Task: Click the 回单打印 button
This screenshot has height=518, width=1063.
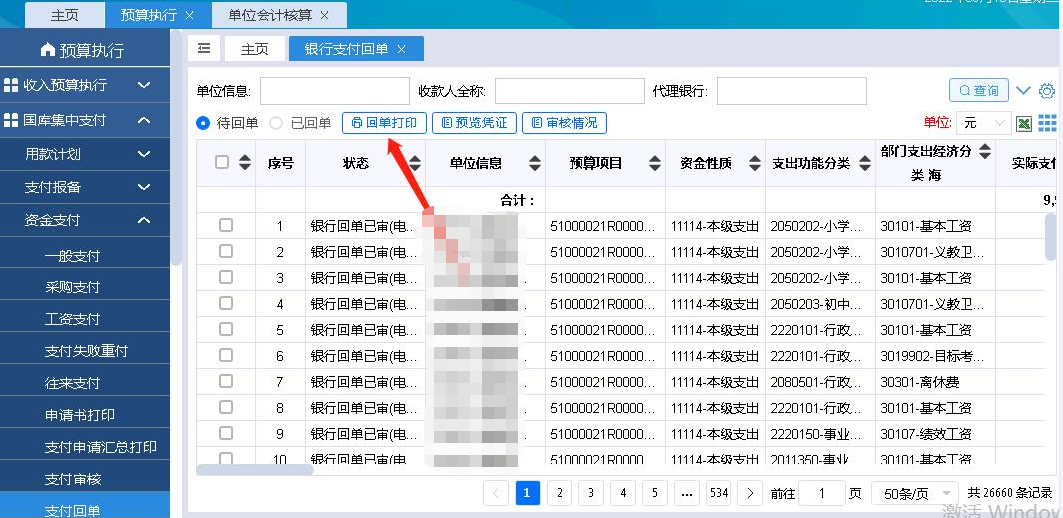Action: click(x=384, y=123)
